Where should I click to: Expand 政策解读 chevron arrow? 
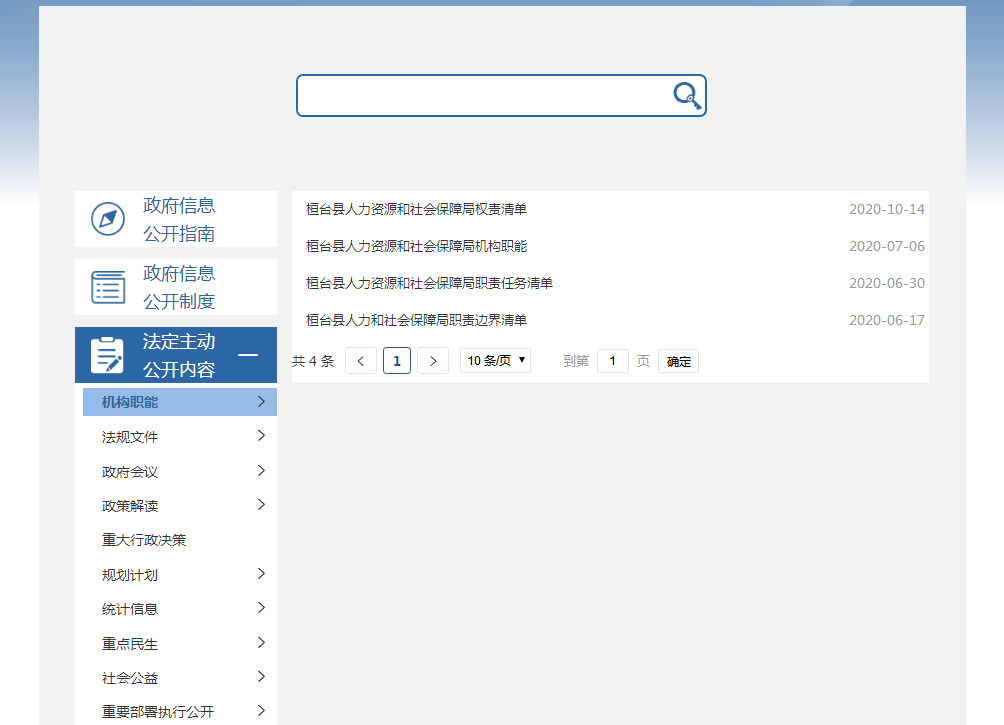coord(261,505)
